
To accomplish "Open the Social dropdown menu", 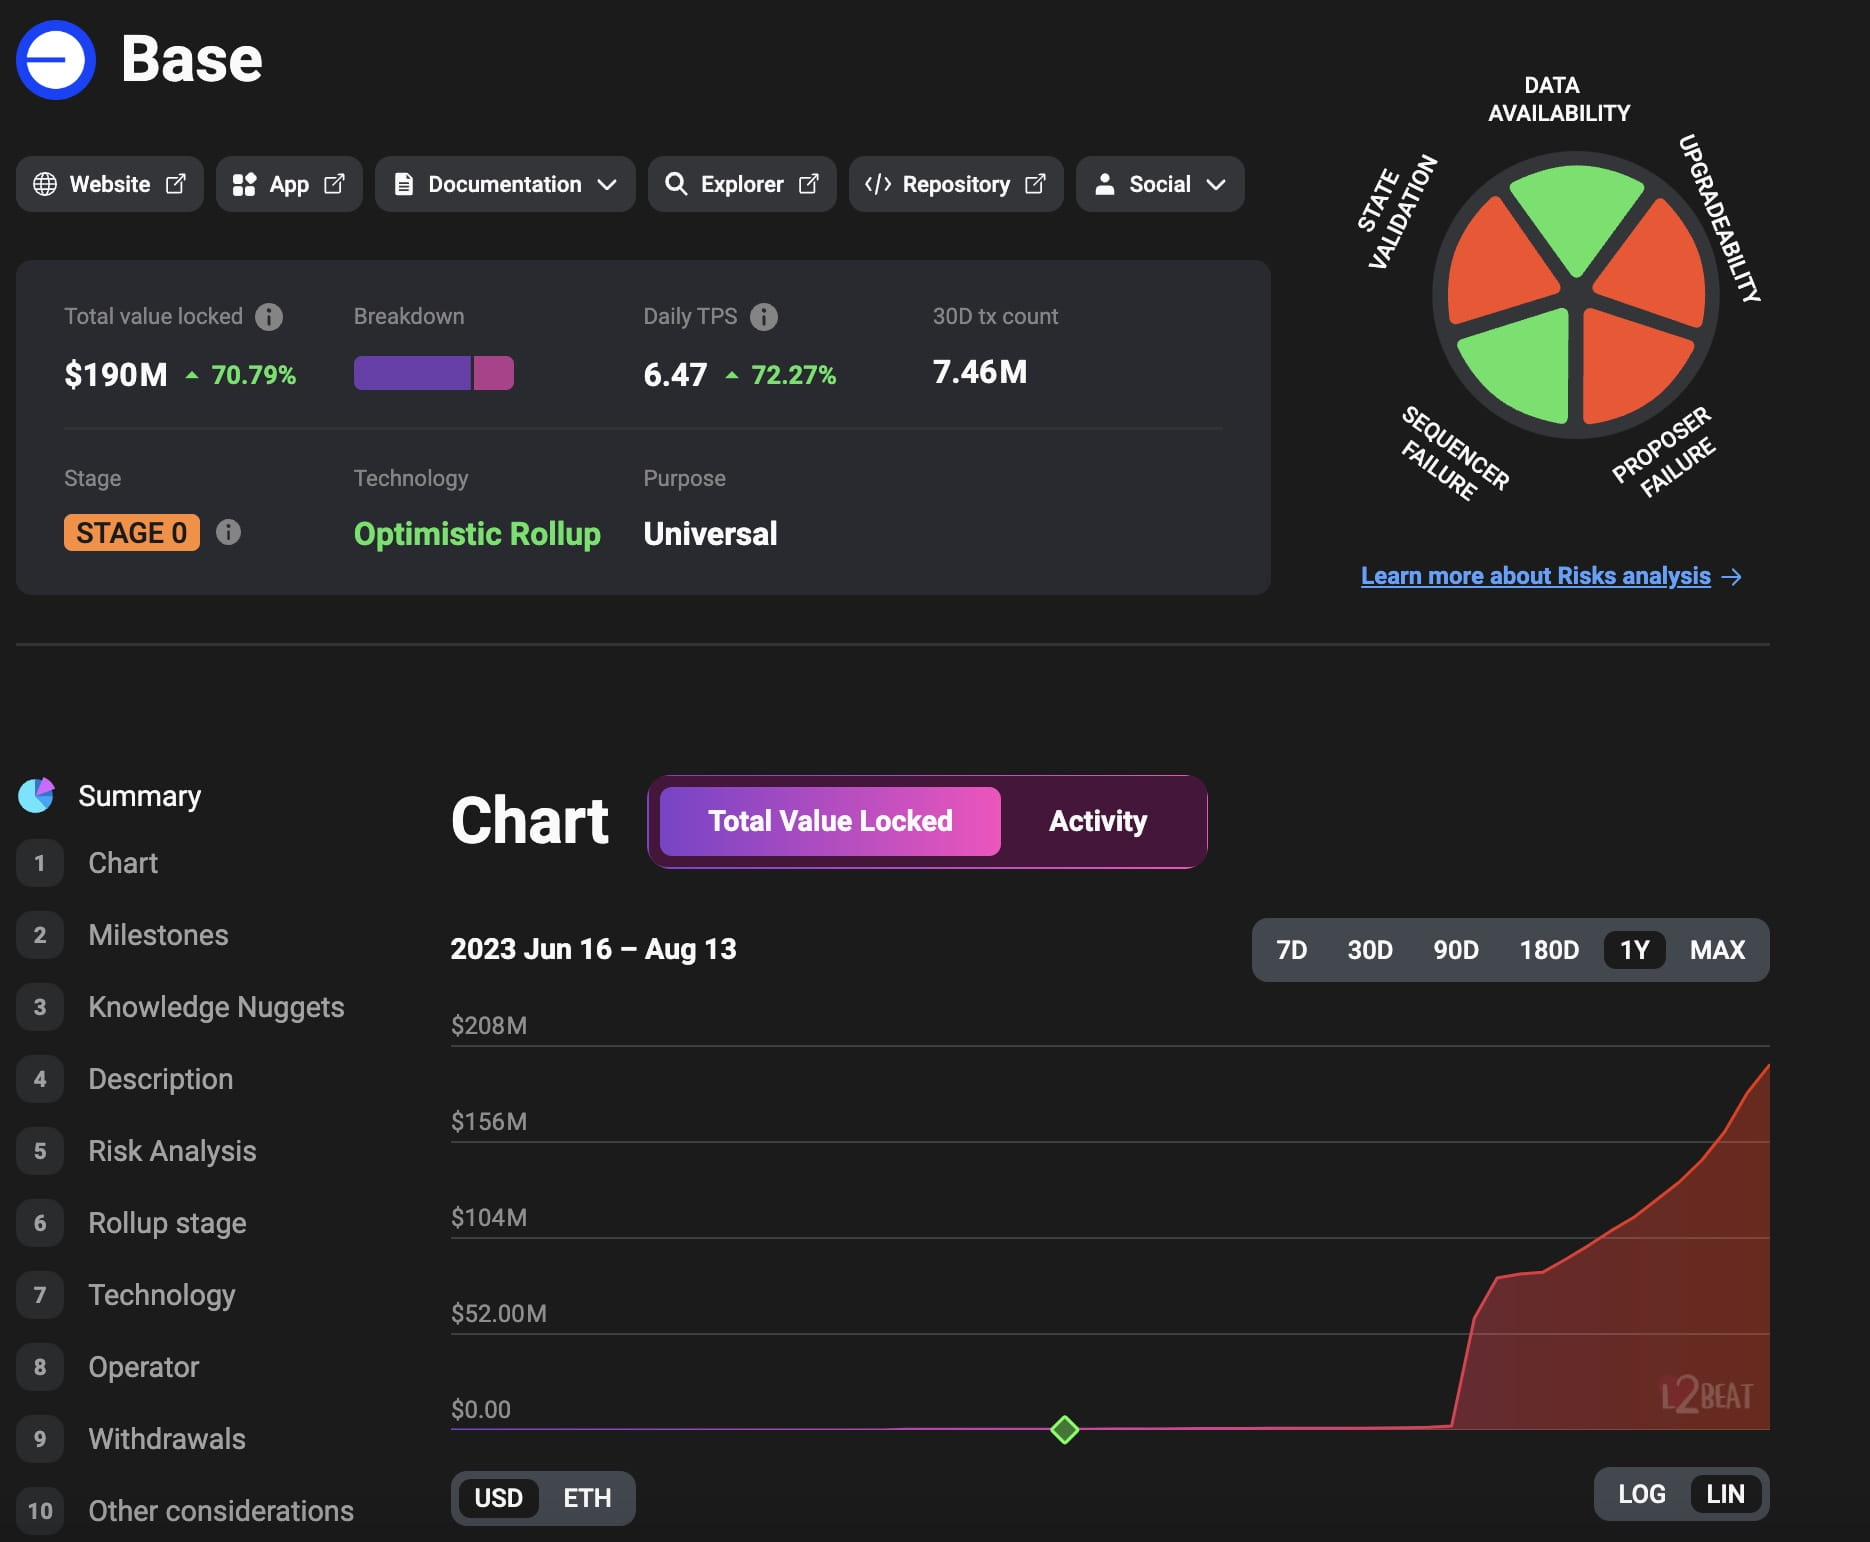I will click(1159, 184).
